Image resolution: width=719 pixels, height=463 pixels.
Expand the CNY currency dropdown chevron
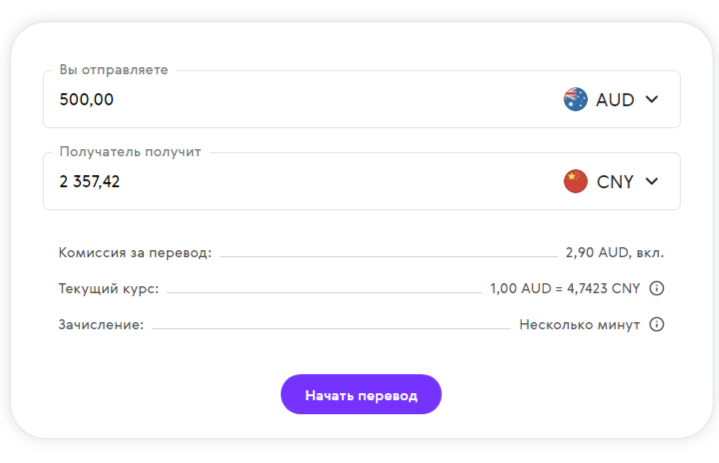pyautogui.click(x=652, y=182)
